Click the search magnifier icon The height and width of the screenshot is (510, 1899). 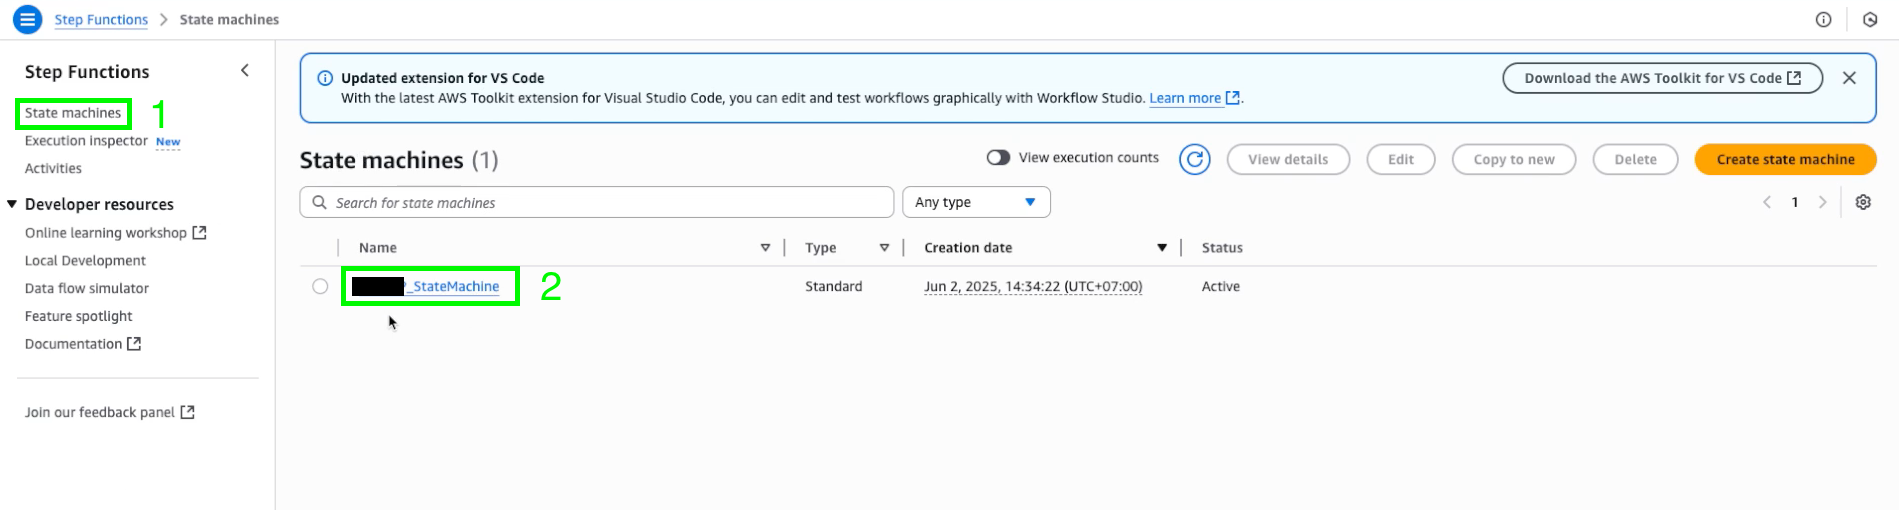pos(319,202)
